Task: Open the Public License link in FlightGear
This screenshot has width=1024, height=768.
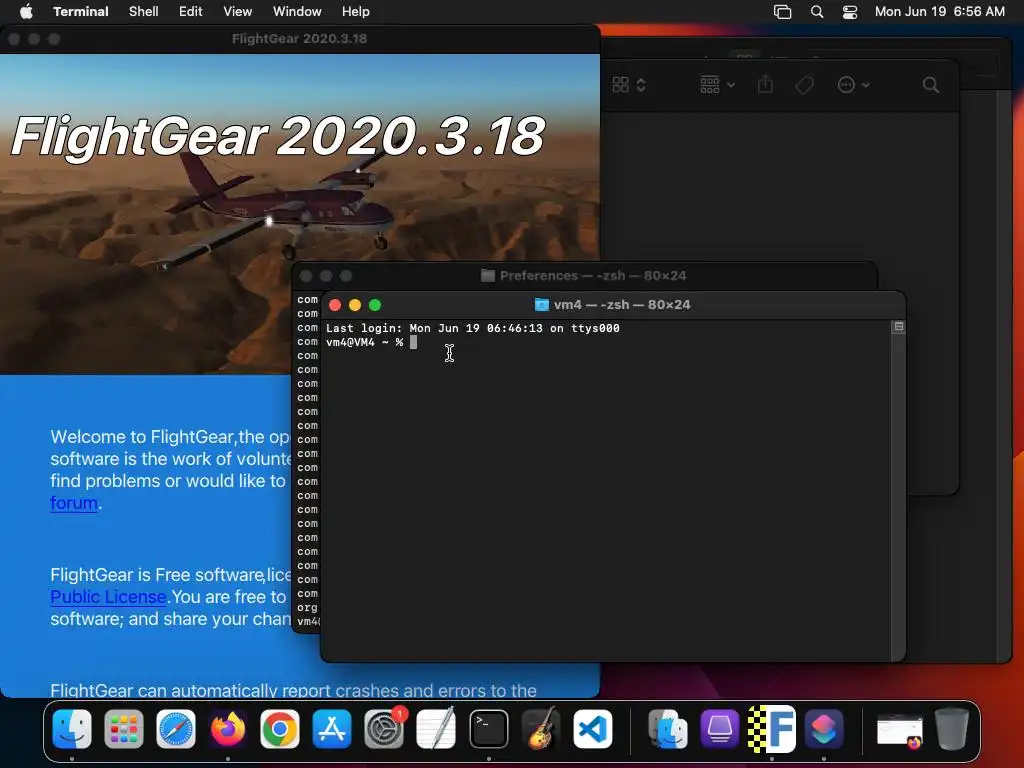Action: pyautogui.click(x=108, y=597)
